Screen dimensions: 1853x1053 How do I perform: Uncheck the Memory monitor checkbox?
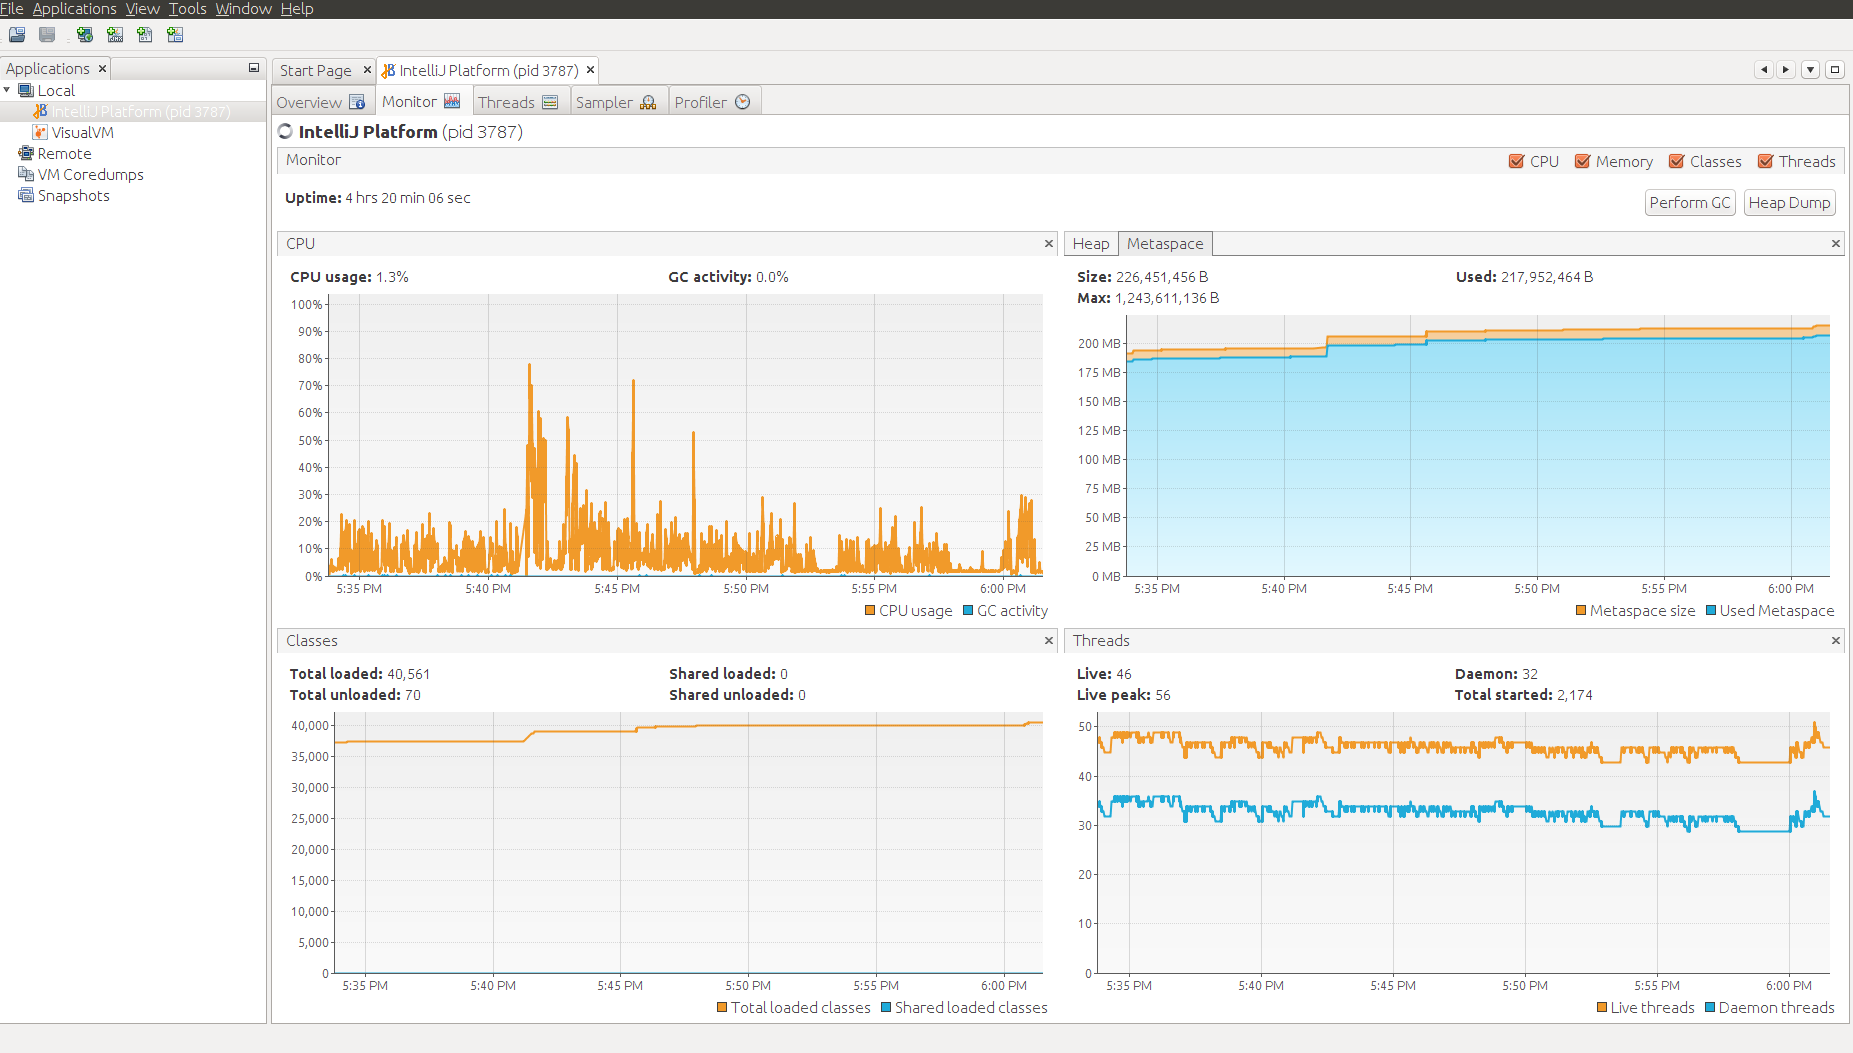pos(1583,161)
